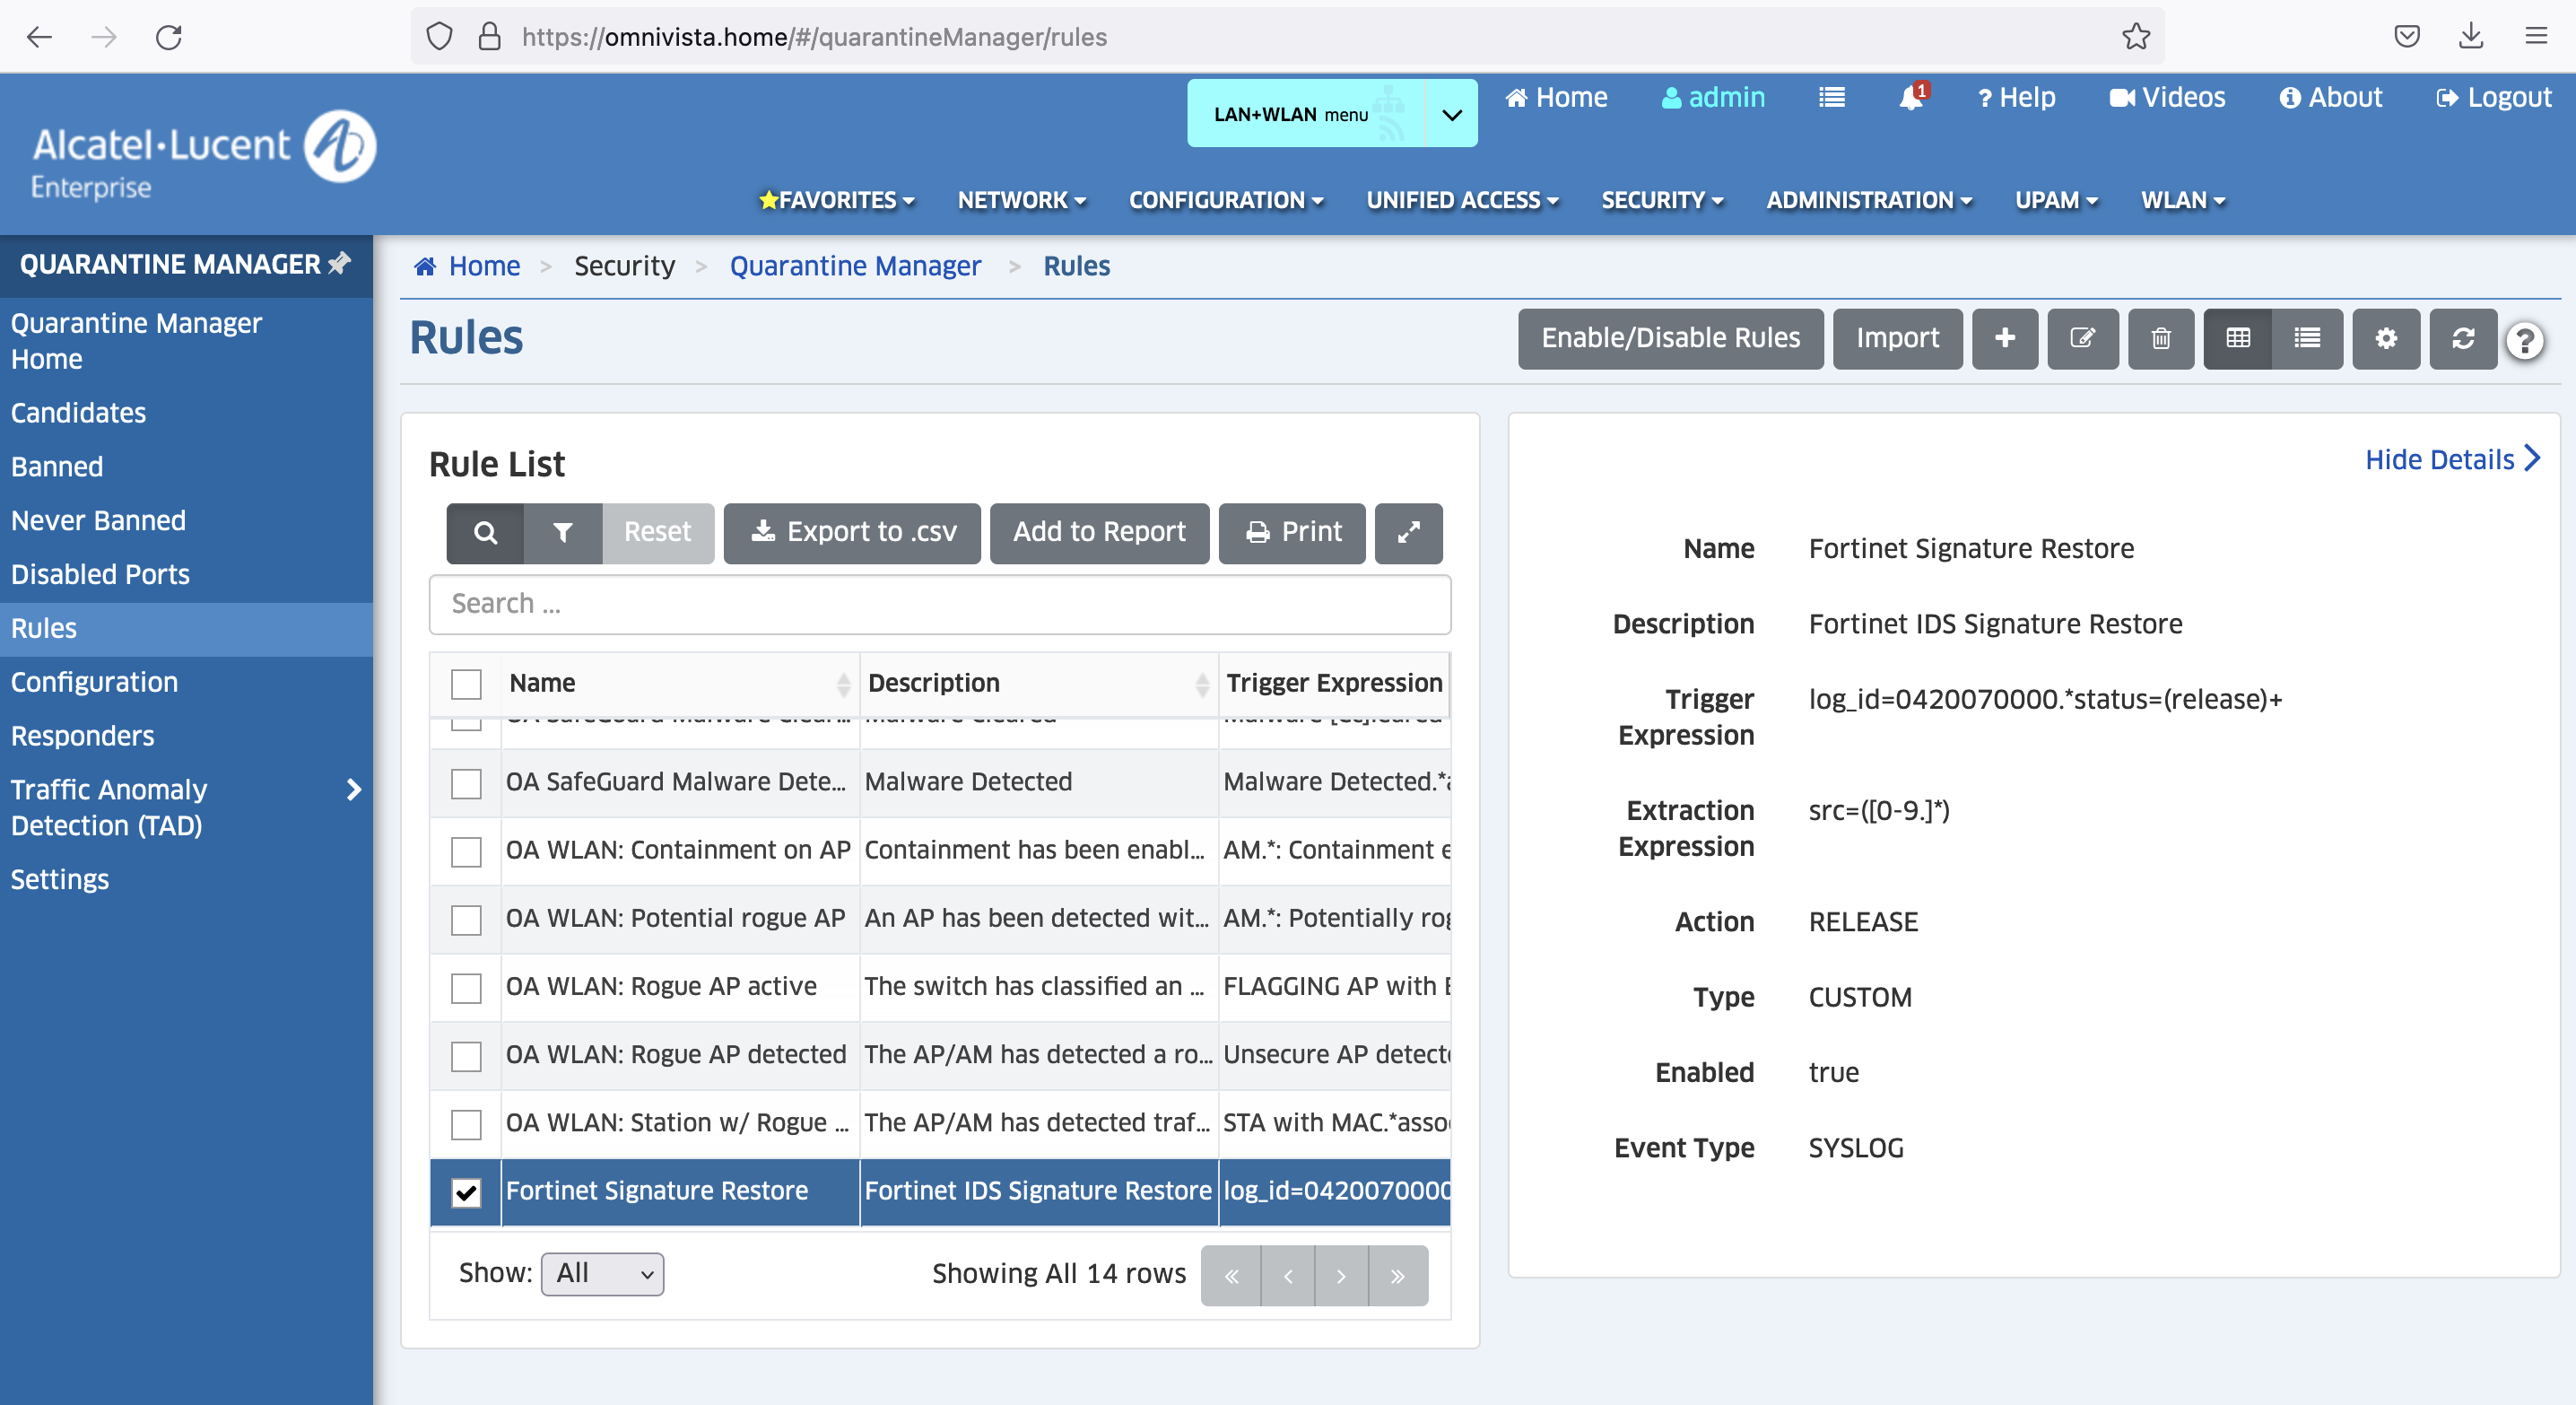Click the add new rule plus icon

[2004, 338]
